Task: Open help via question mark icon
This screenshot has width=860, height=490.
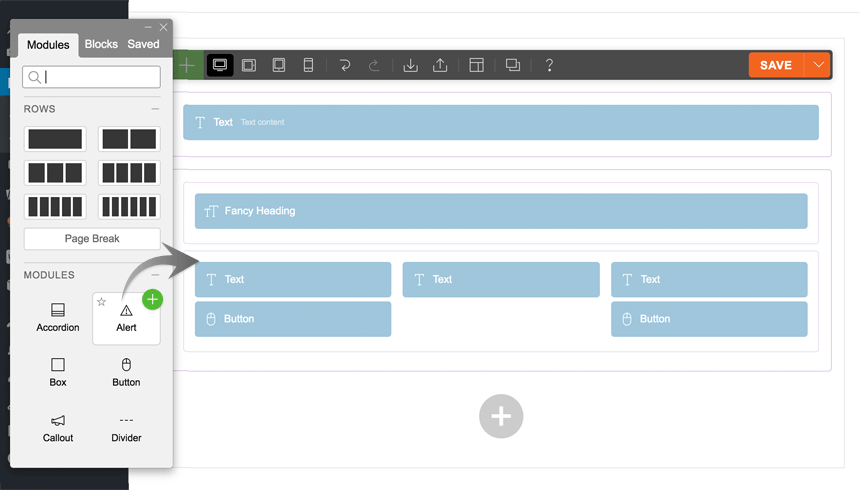Action: point(549,65)
